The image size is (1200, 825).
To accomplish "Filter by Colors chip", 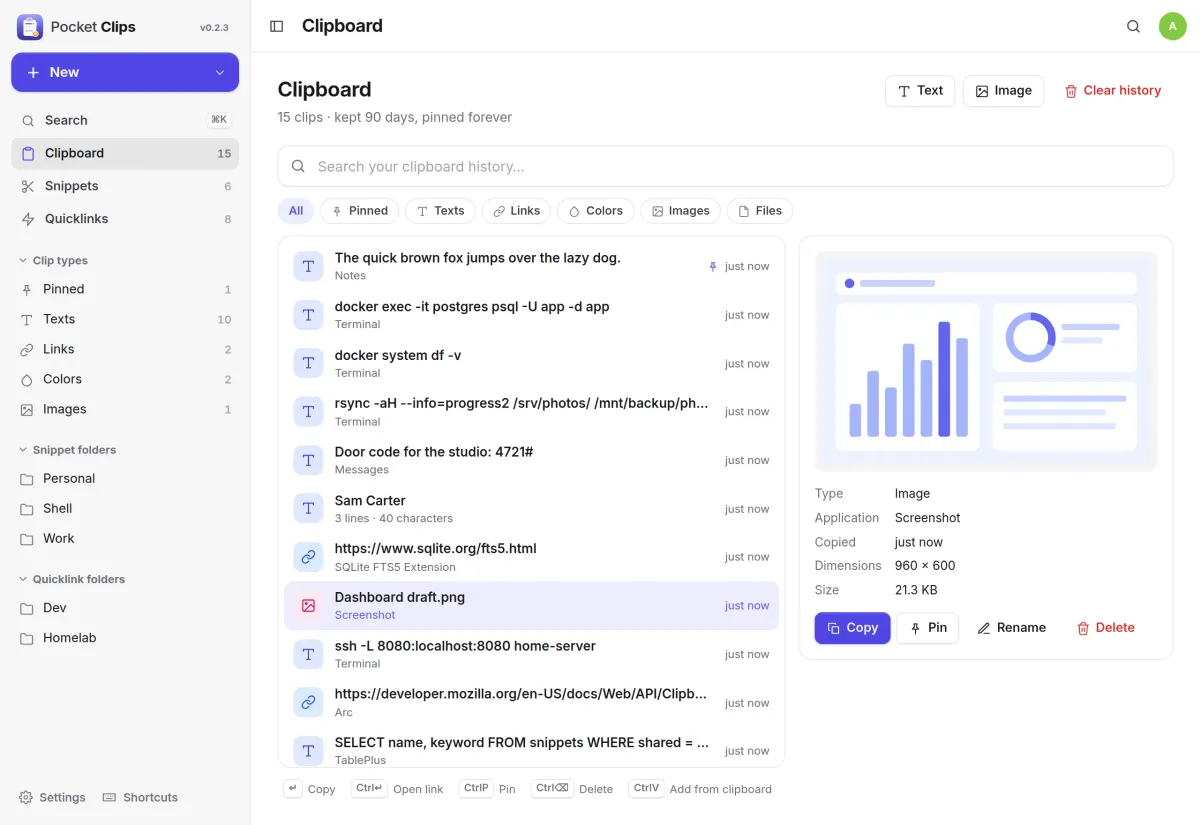I will click(x=595, y=211).
